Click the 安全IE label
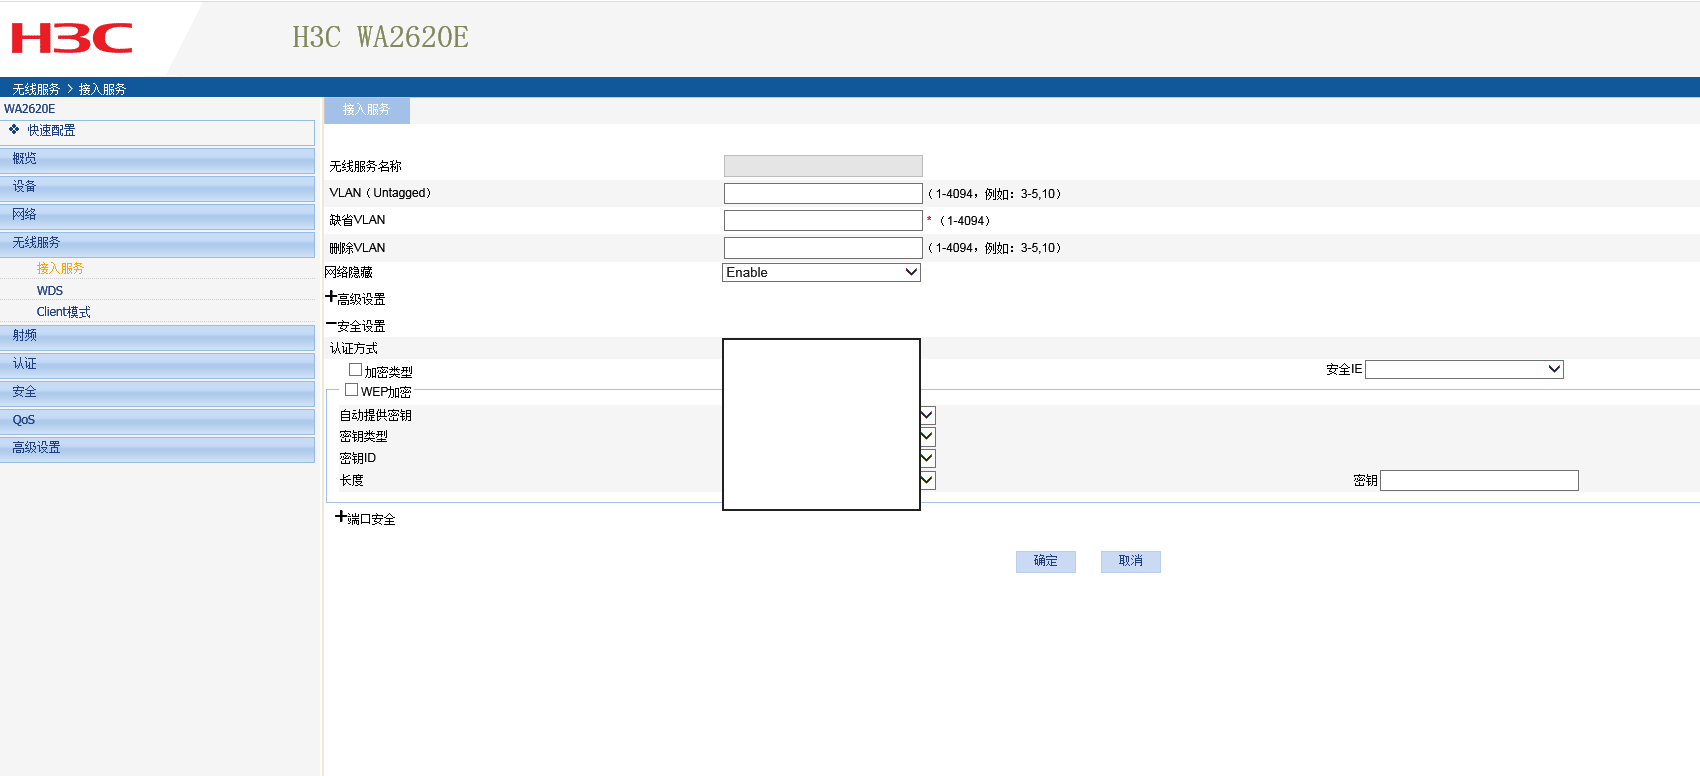 (x=1344, y=369)
